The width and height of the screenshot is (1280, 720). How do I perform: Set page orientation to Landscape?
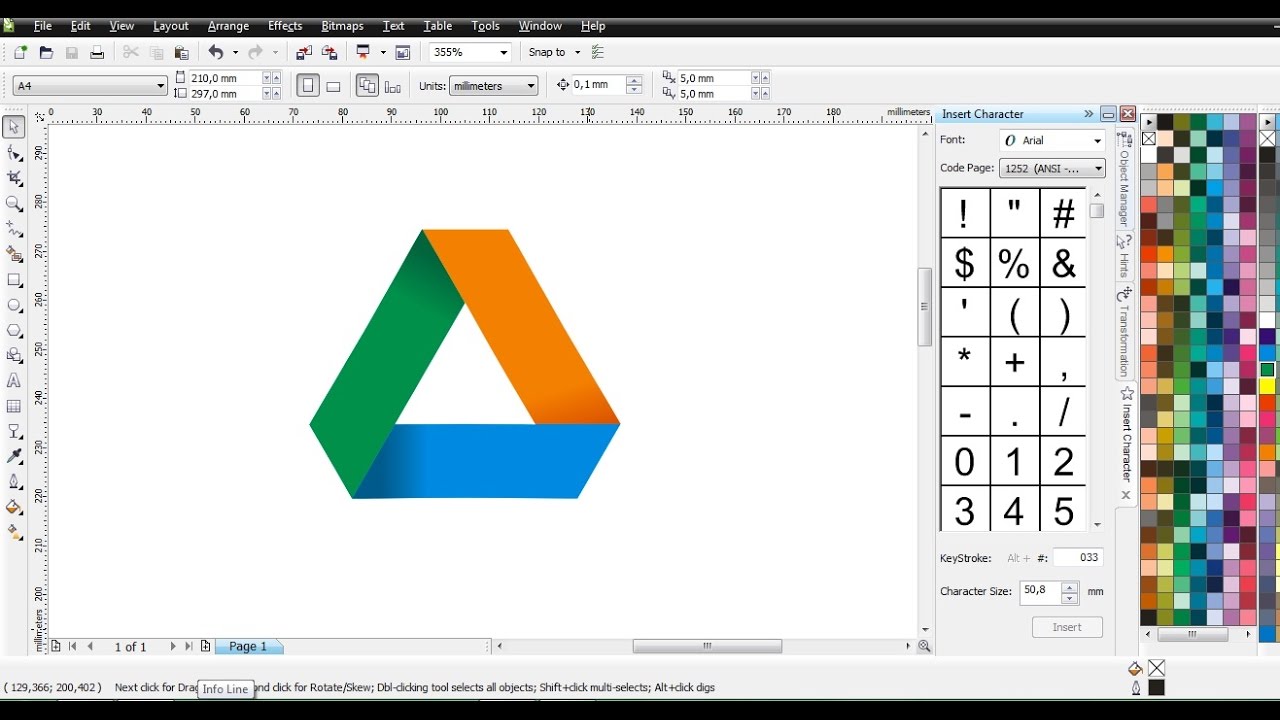click(x=334, y=86)
